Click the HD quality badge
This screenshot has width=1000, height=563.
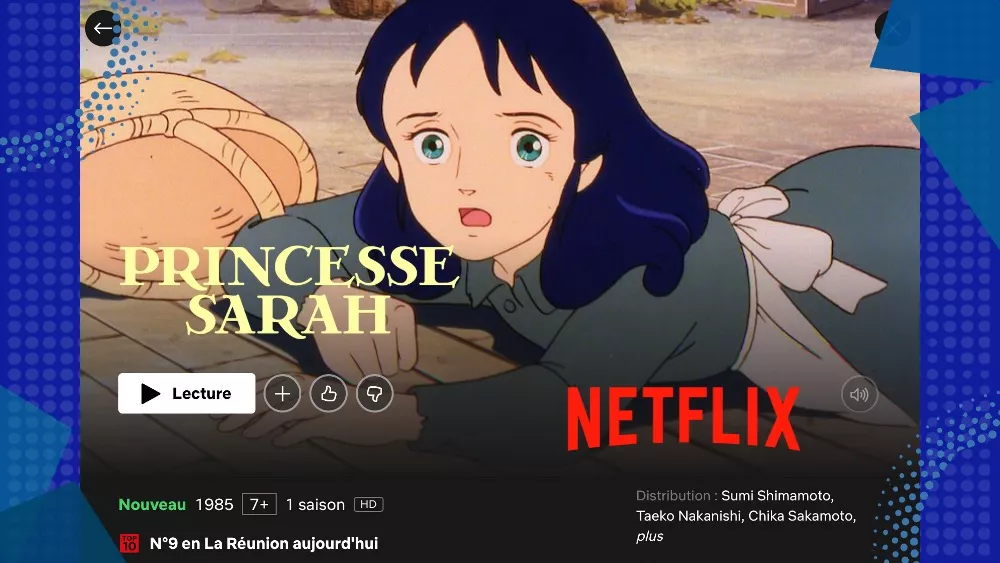point(369,504)
